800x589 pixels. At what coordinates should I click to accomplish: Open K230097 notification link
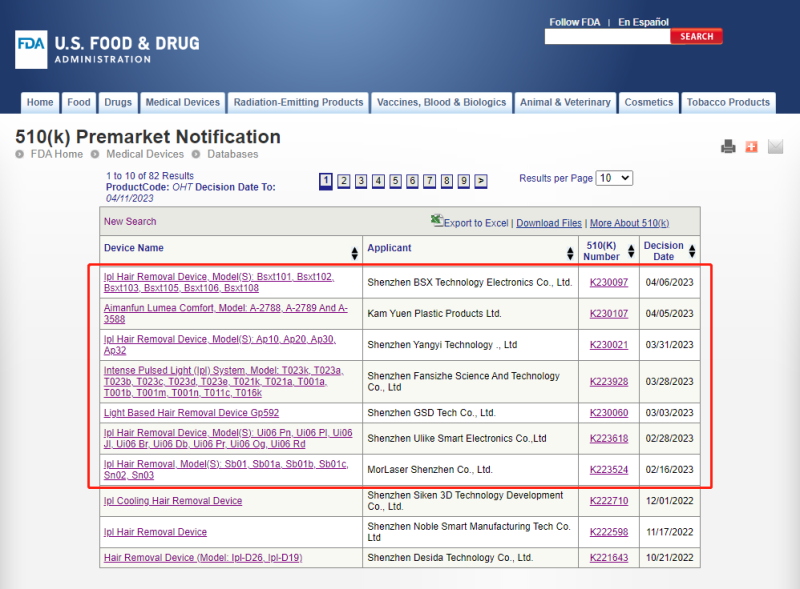tap(609, 283)
